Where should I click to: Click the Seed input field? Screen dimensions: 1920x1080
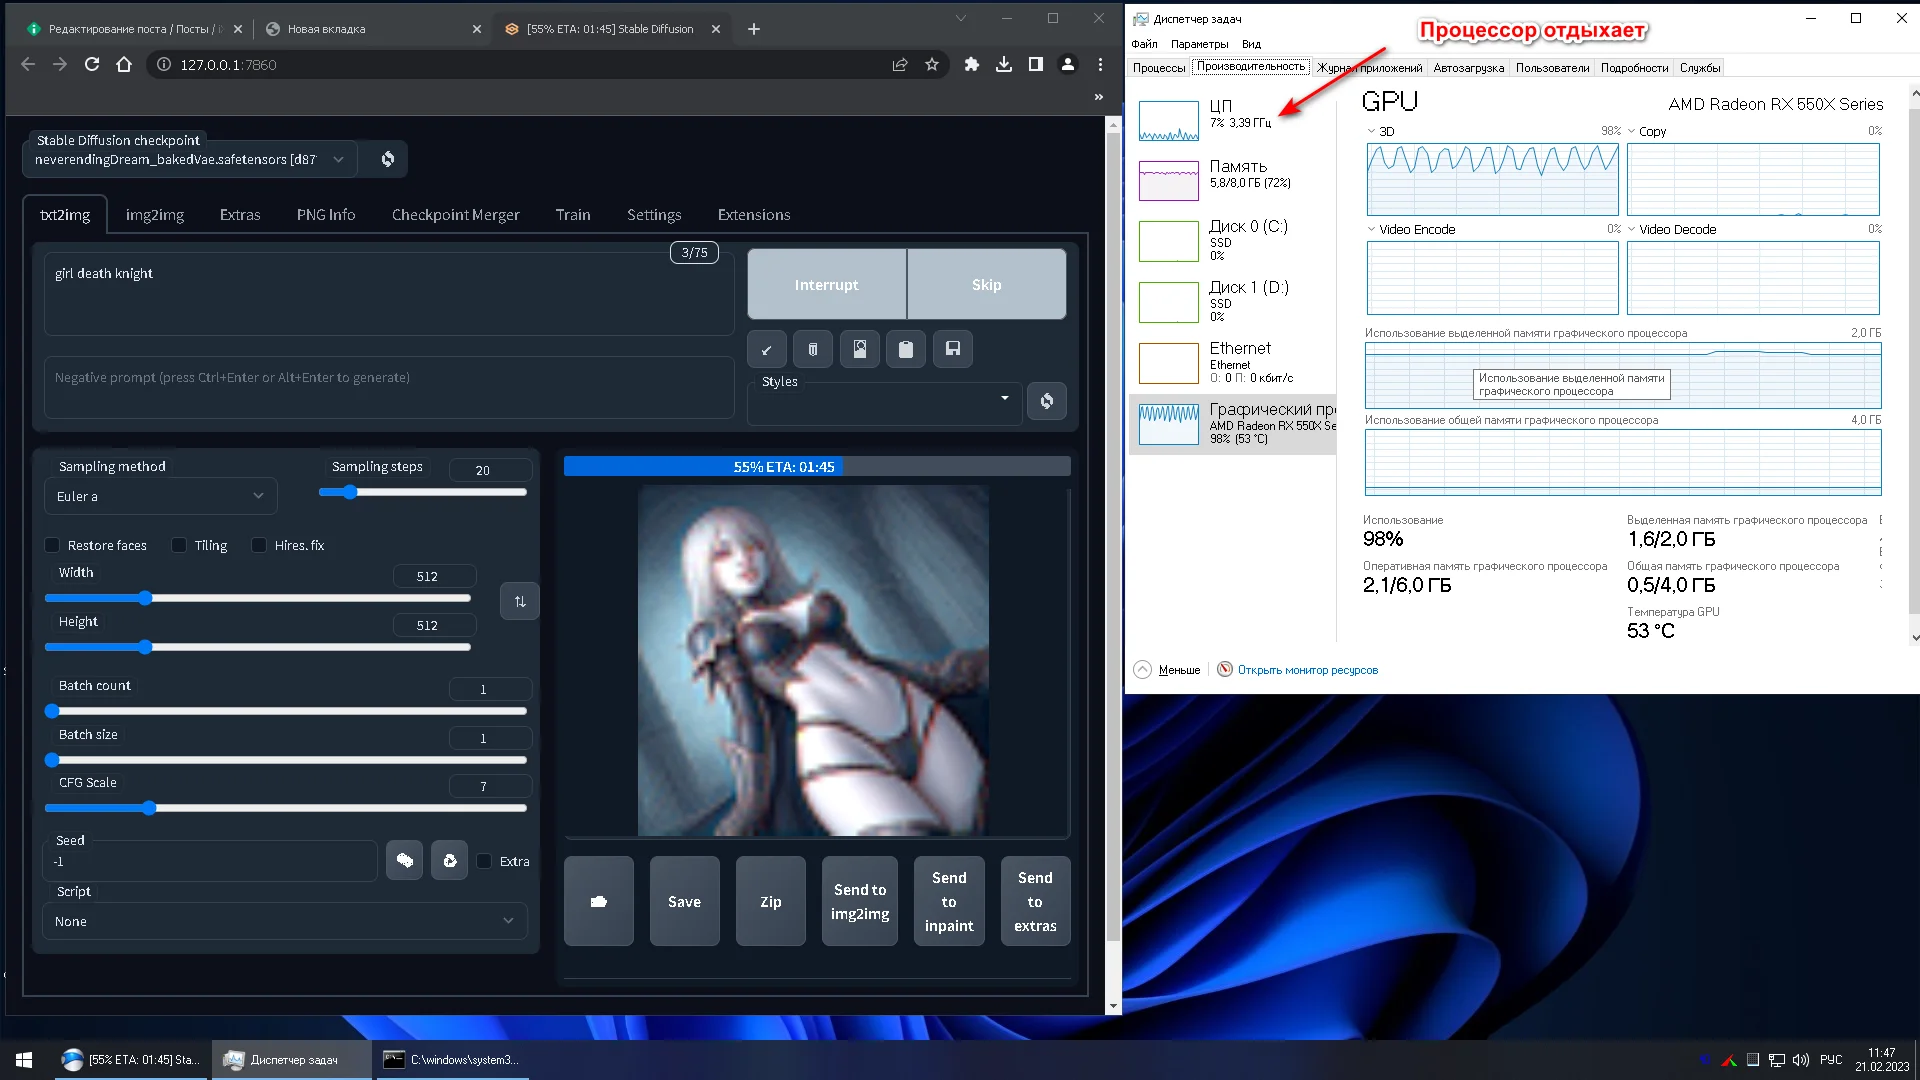210,861
